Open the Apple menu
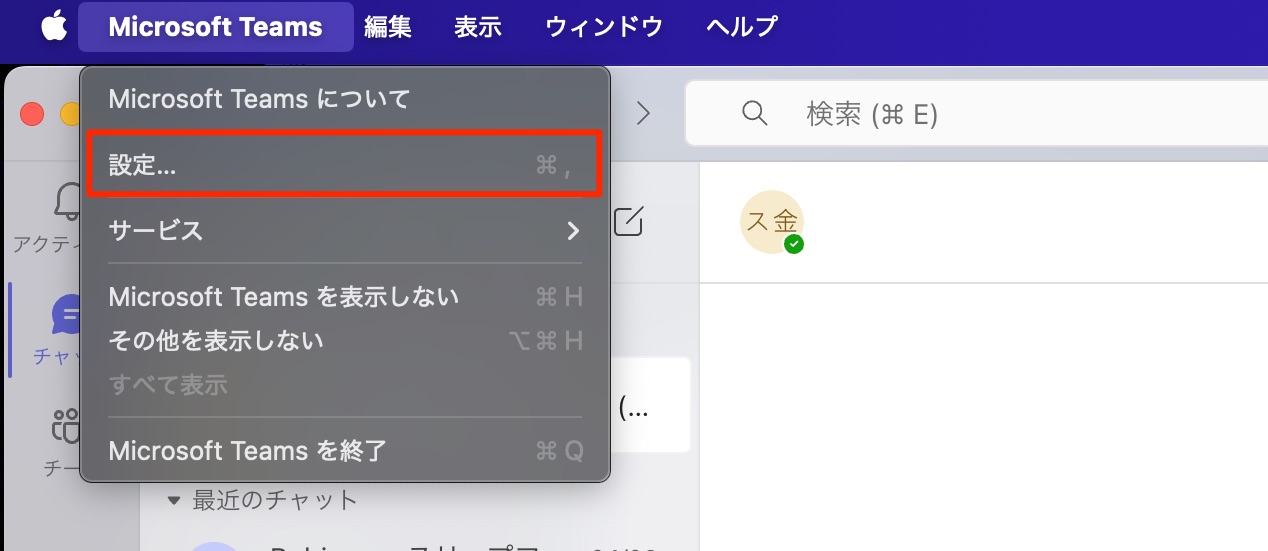The height and width of the screenshot is (551, 1268). [x=54, y=27]
